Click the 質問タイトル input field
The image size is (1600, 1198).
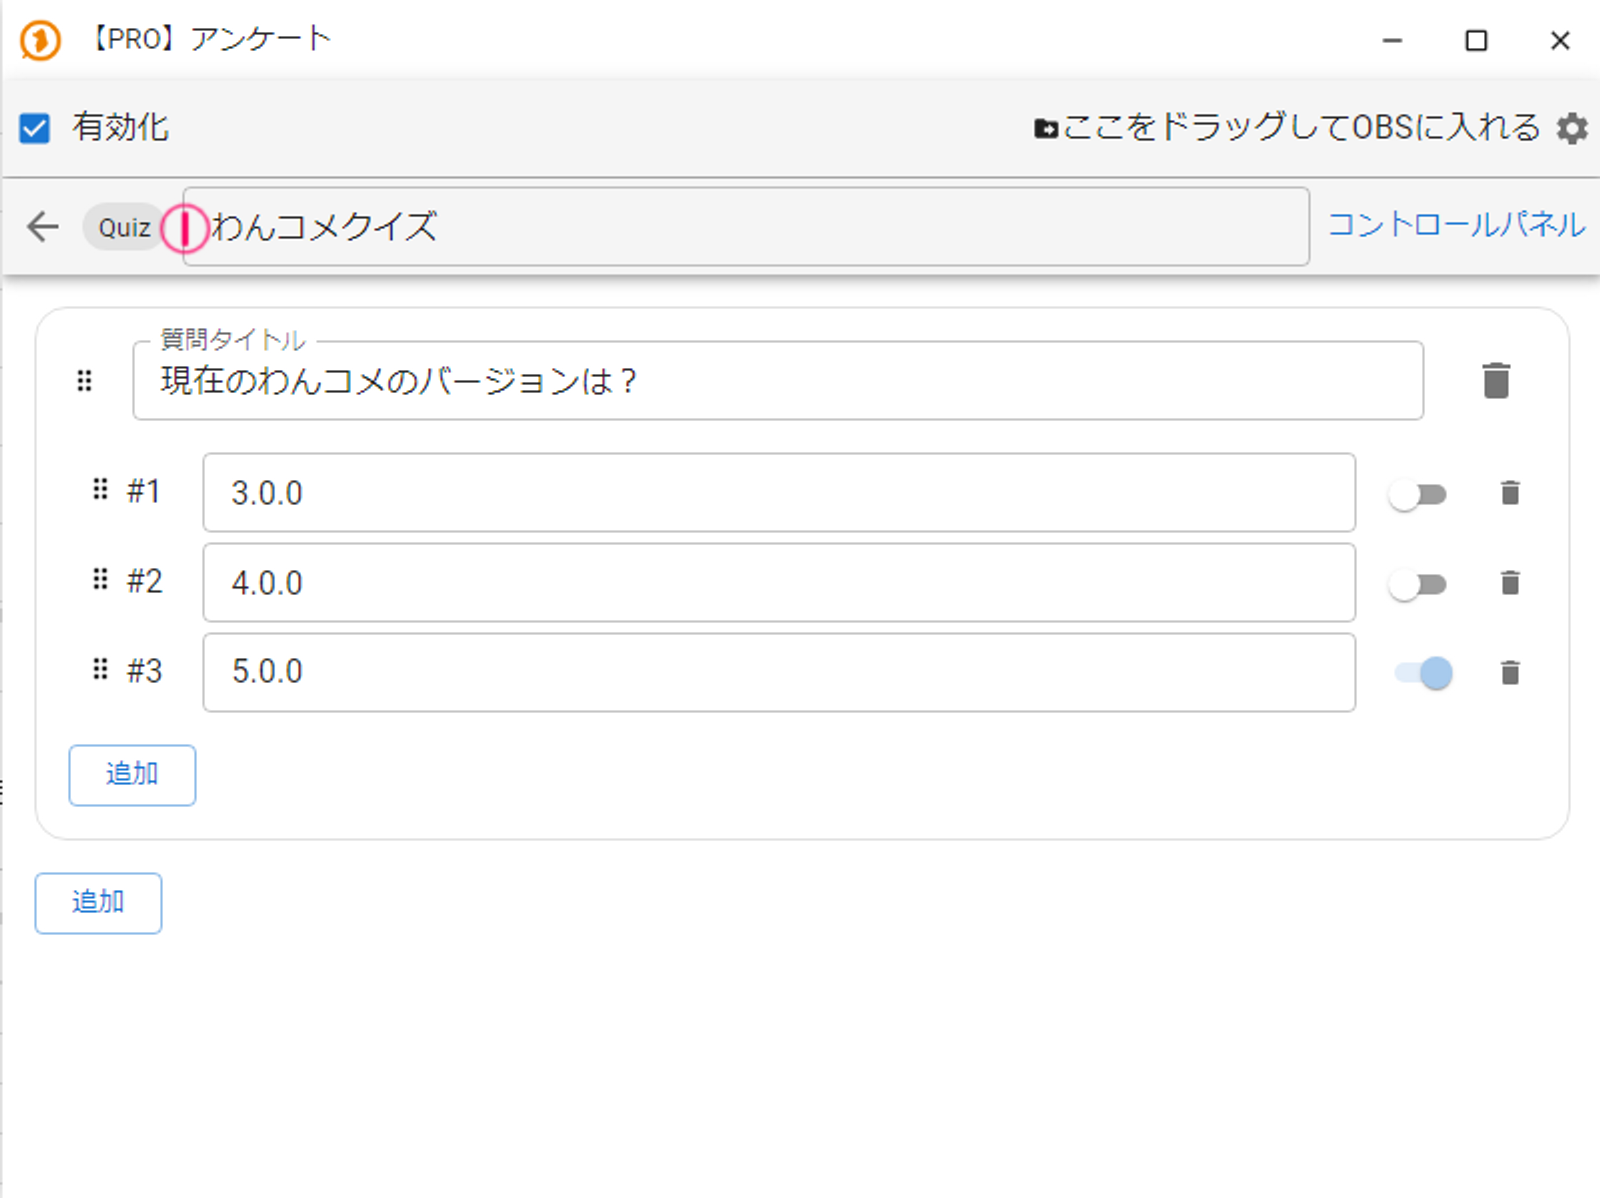[777, 381]
